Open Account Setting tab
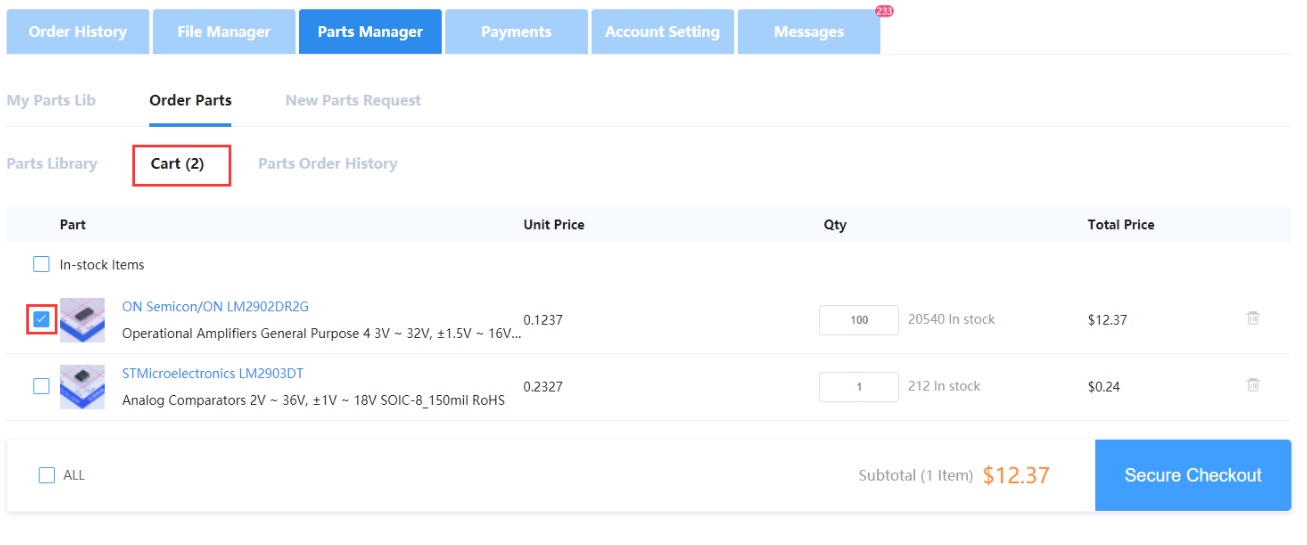 click(662, 32)
